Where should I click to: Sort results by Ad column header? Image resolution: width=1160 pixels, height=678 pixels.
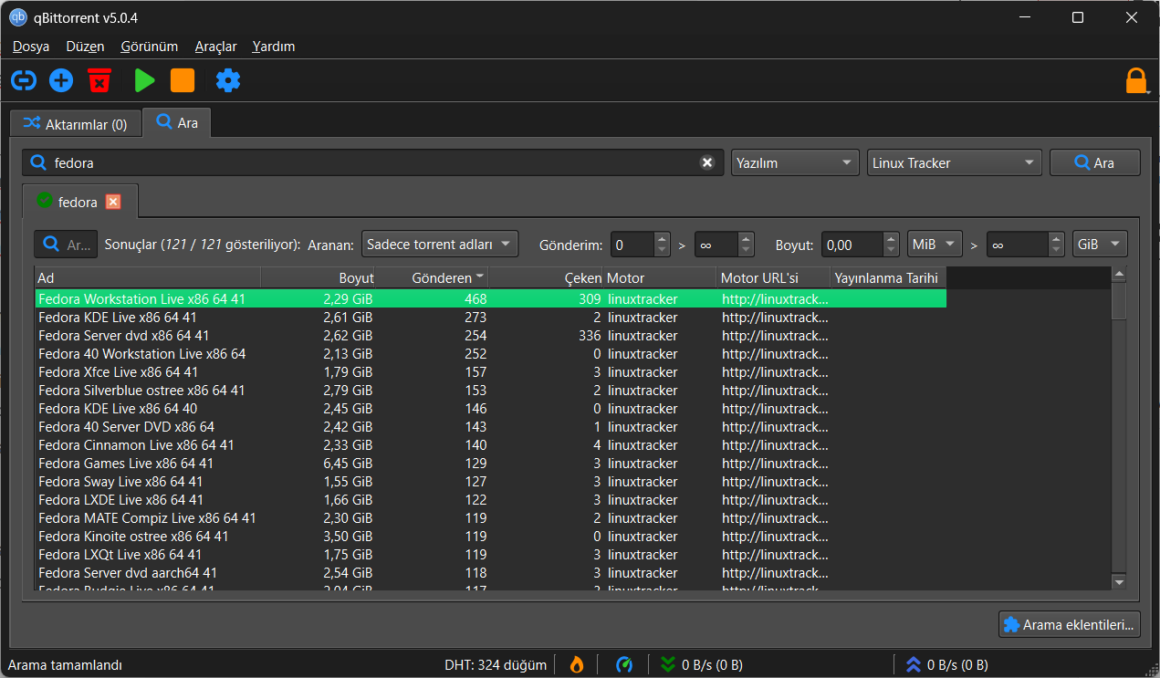click(x=148, y=278)
